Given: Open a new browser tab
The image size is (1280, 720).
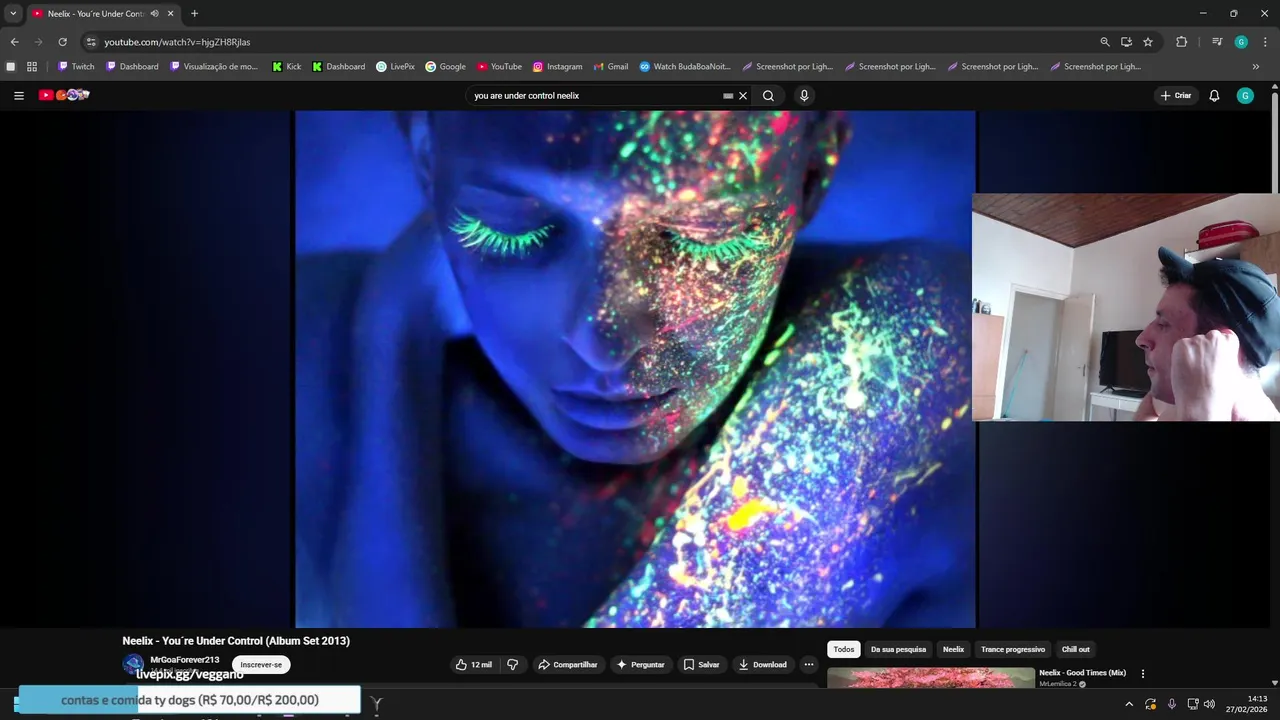Looking at the screenshot, I should [194, 14].
